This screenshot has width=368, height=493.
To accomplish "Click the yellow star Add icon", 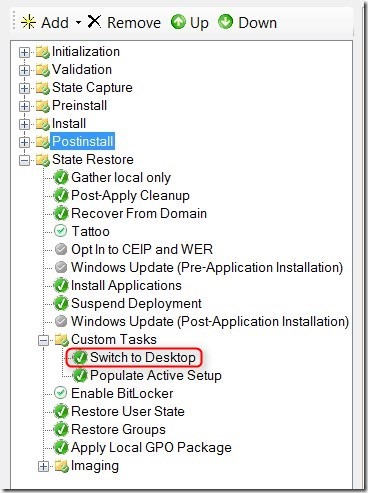I will [28, 23].
